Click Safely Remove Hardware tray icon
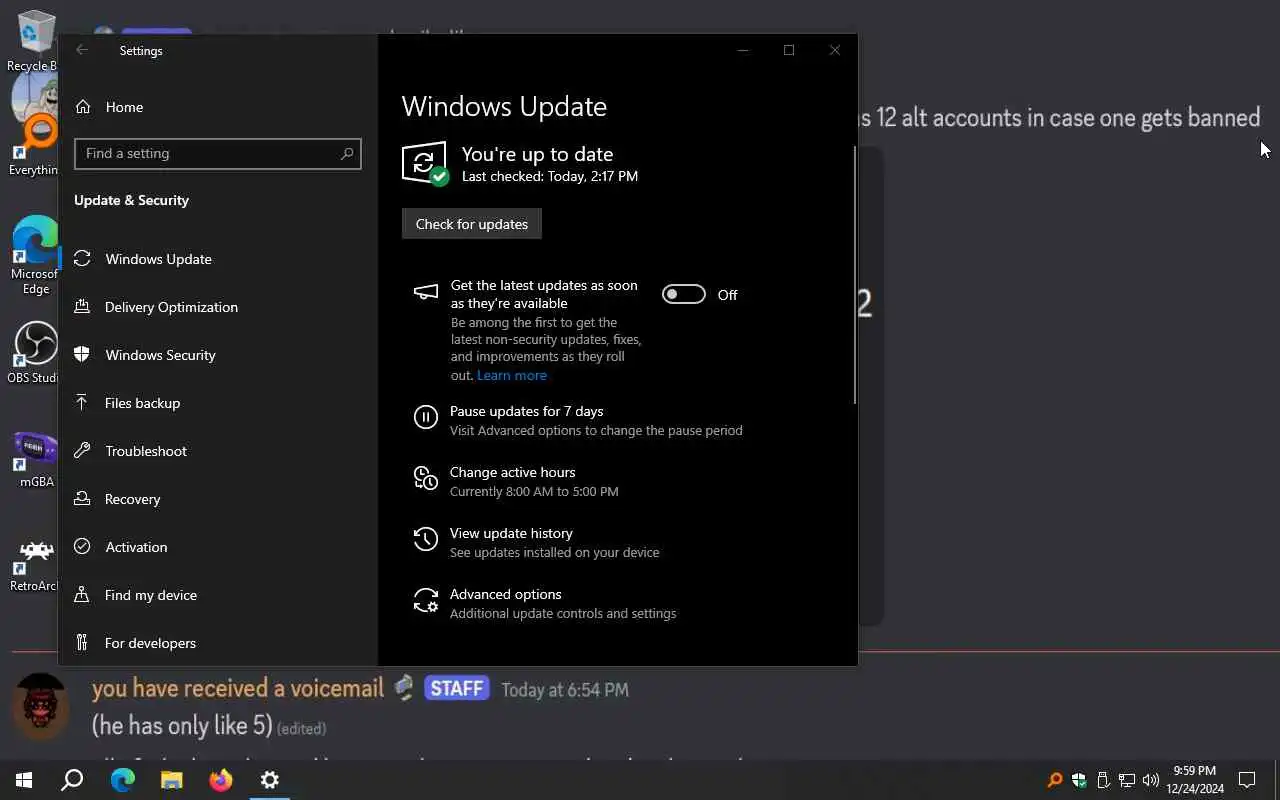The width and height of the screenshot is (1280, 800). (1103, 780)
